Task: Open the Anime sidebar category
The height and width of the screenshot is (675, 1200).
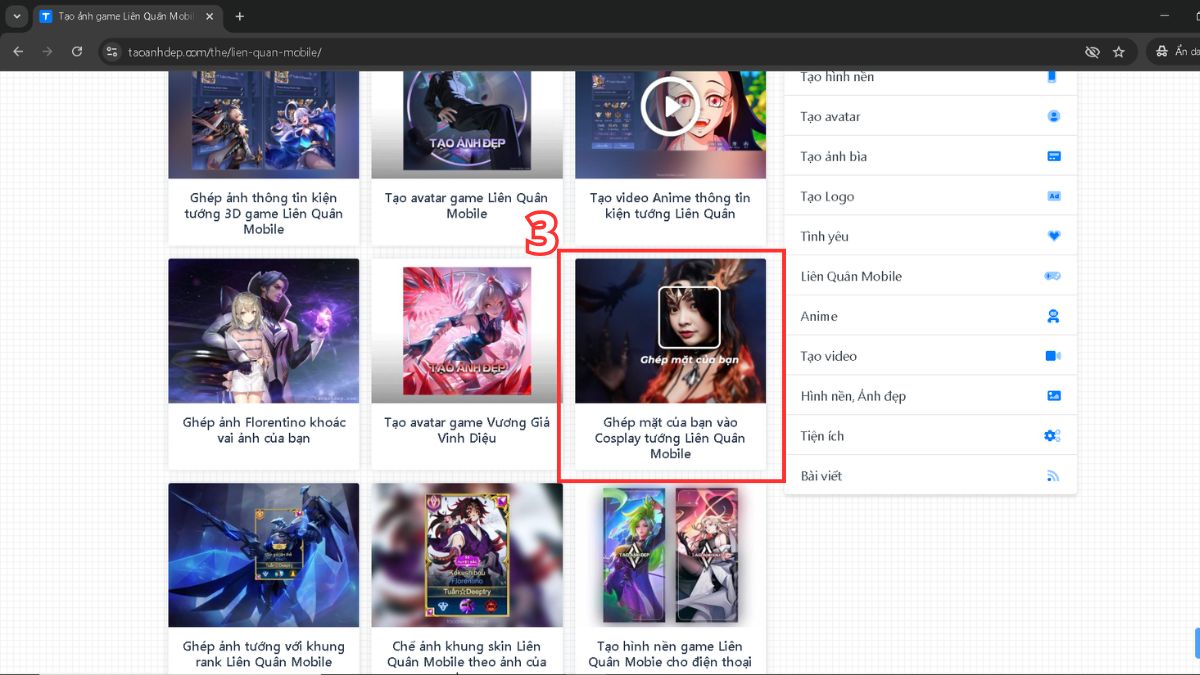Action: pyautogui.click(x=931, y=316)
